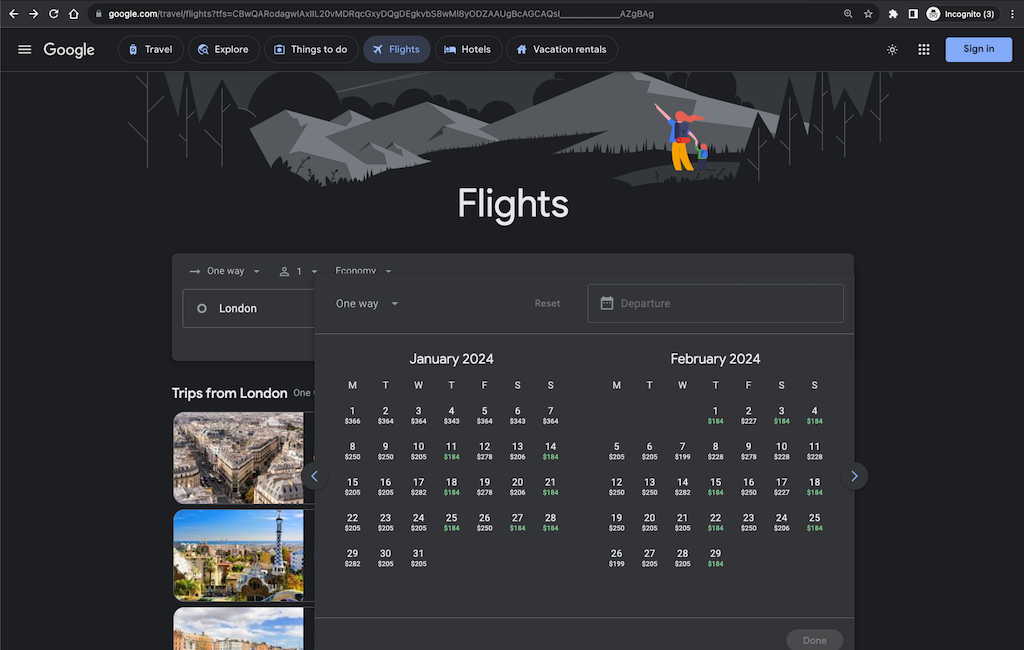Click Reset to clear selected dates
Image resolution: width=1024 pixels, height=650 pixels.
547,303
